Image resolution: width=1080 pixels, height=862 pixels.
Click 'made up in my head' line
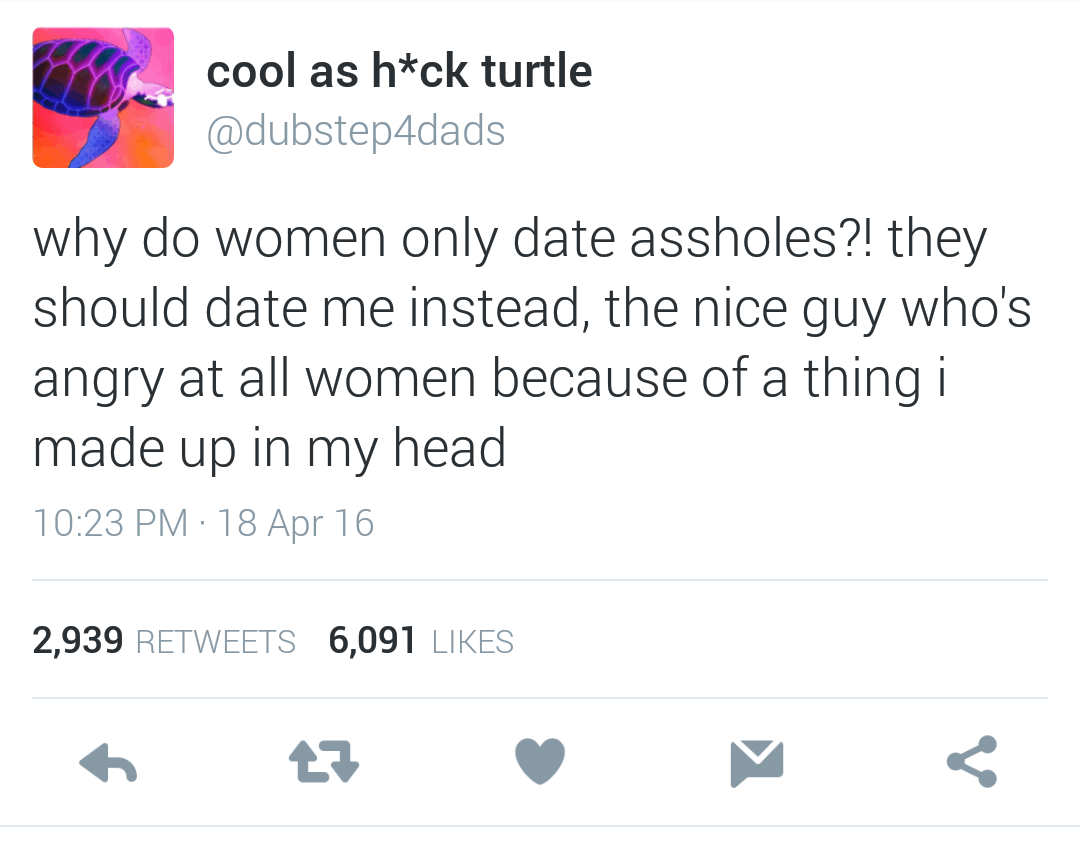pyautogui.click(x=269, y=449)
